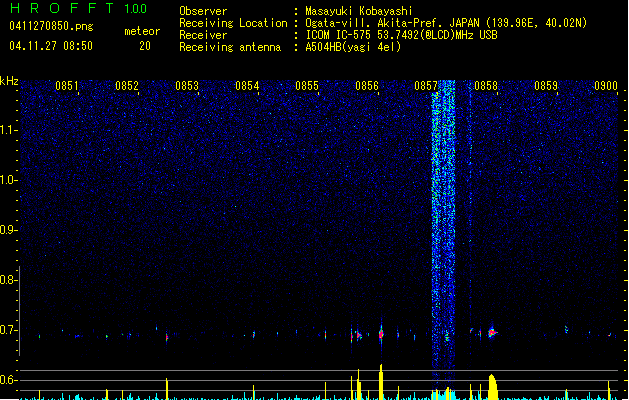Click the tallest yellow peak after 0856
Screen dimensions: 629x400
point(381,382)
